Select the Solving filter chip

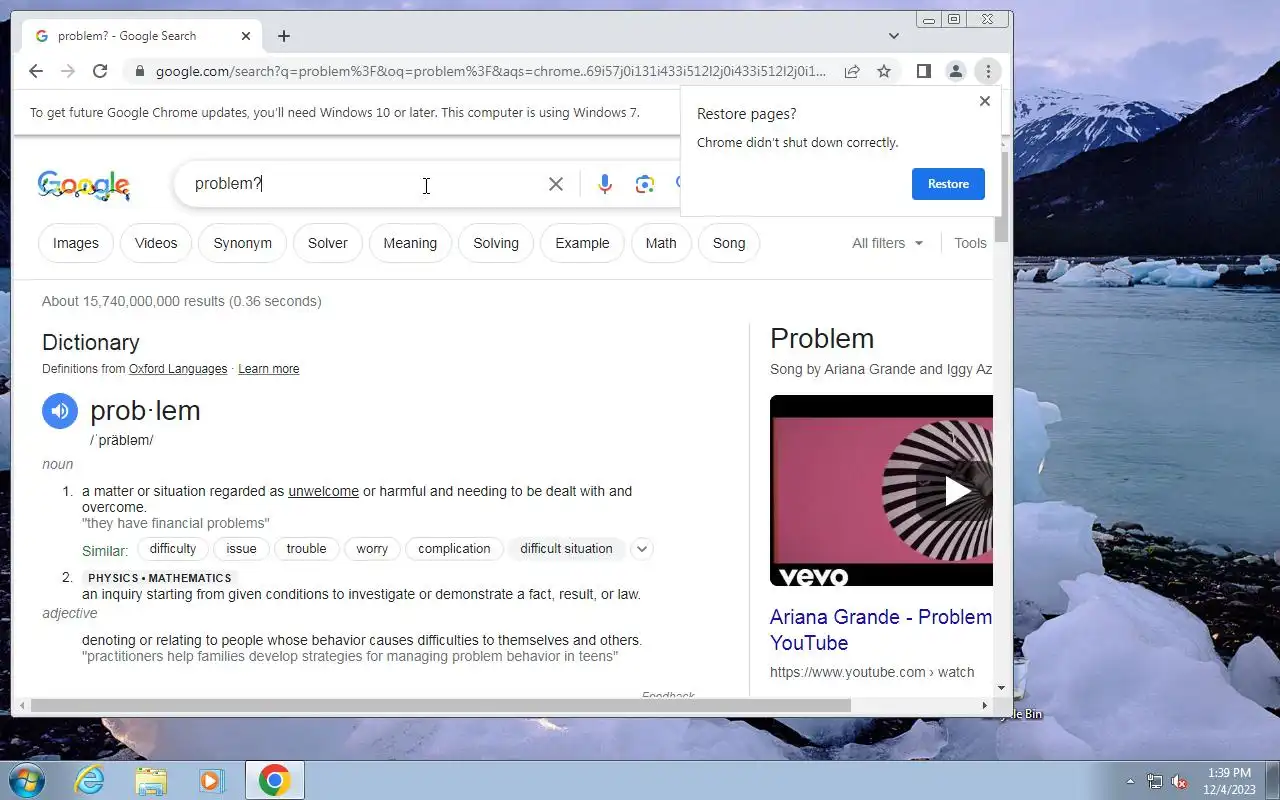tap(496, 243)
